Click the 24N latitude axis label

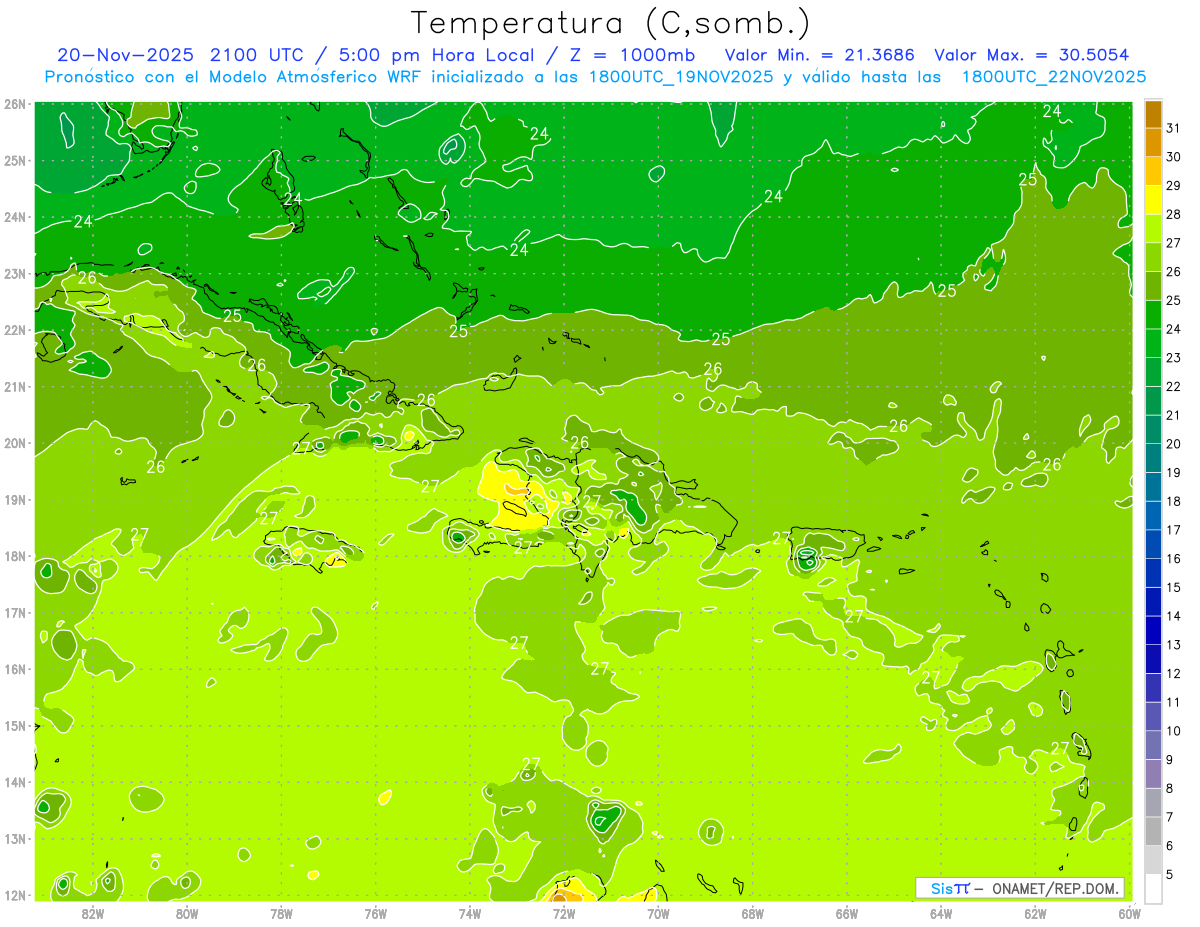pos(15,217)
